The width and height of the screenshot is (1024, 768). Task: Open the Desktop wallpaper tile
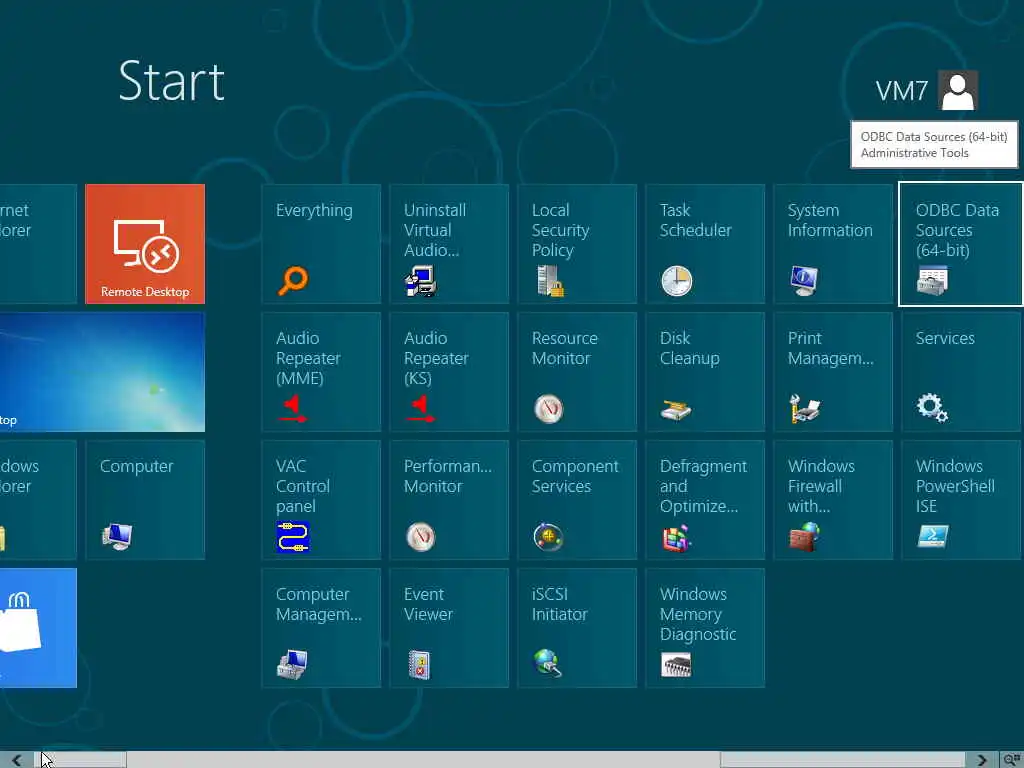(102, 372)
